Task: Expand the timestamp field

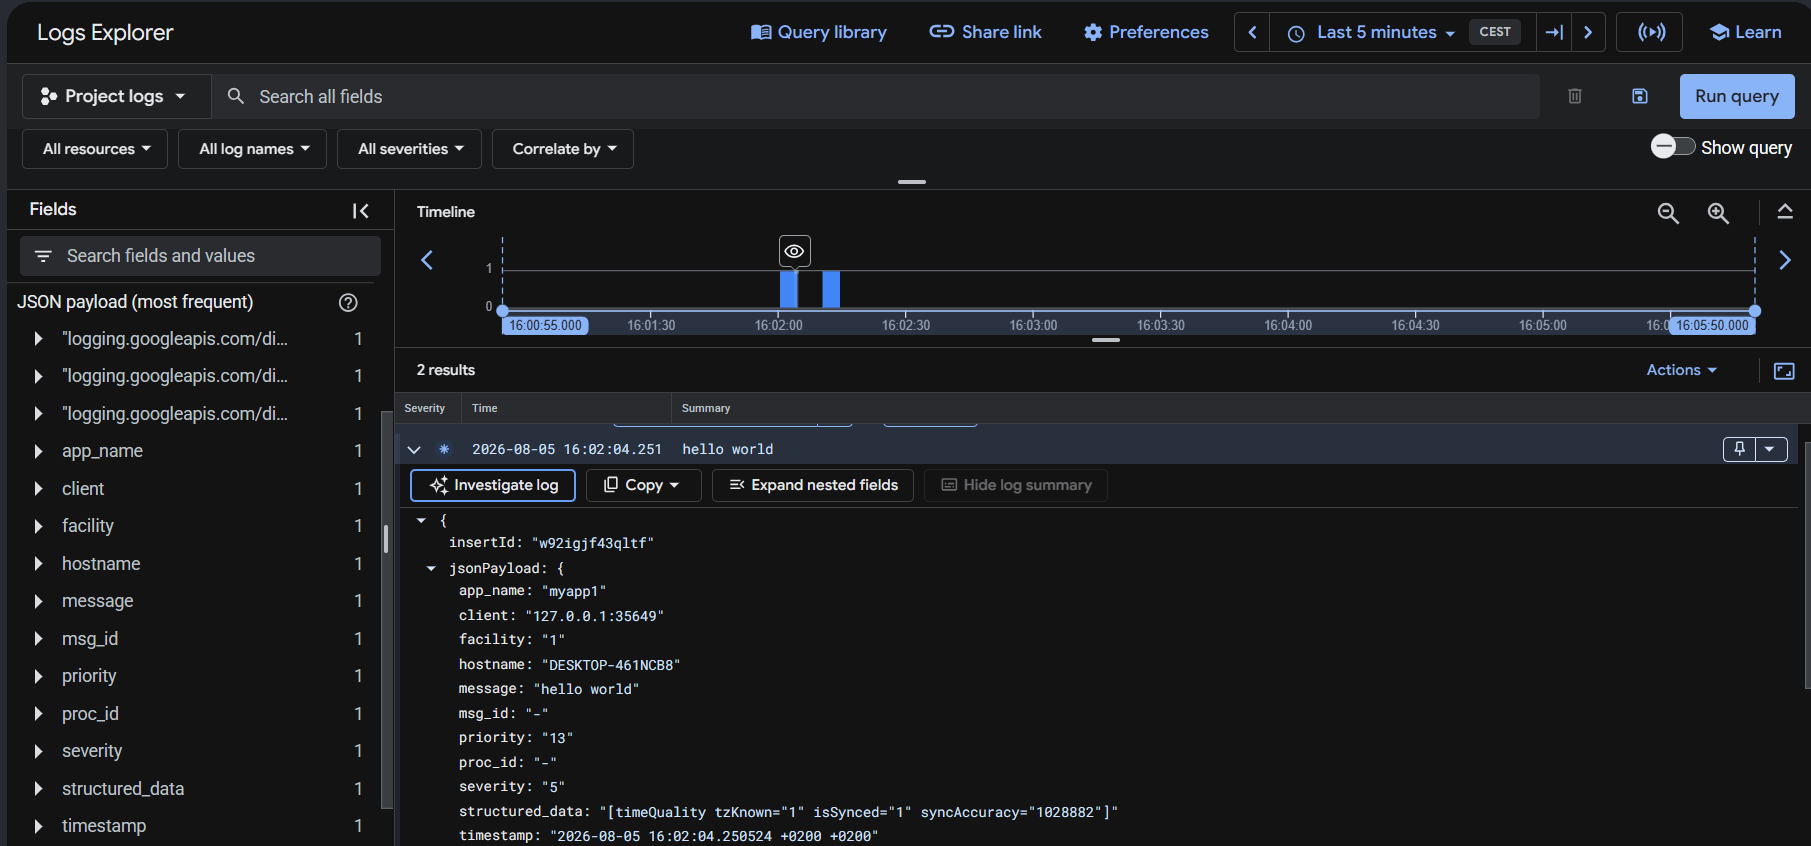Action: pos(39,826)
